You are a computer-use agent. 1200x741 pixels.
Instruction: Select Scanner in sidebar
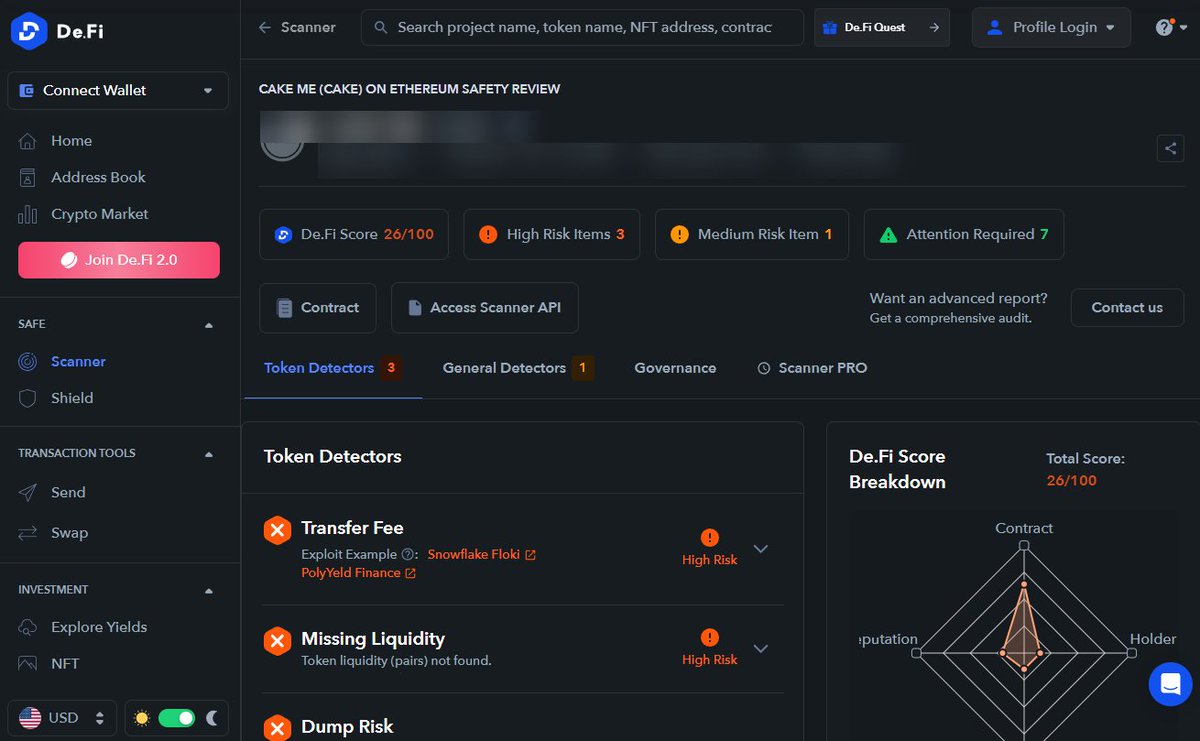coord(78,361)
